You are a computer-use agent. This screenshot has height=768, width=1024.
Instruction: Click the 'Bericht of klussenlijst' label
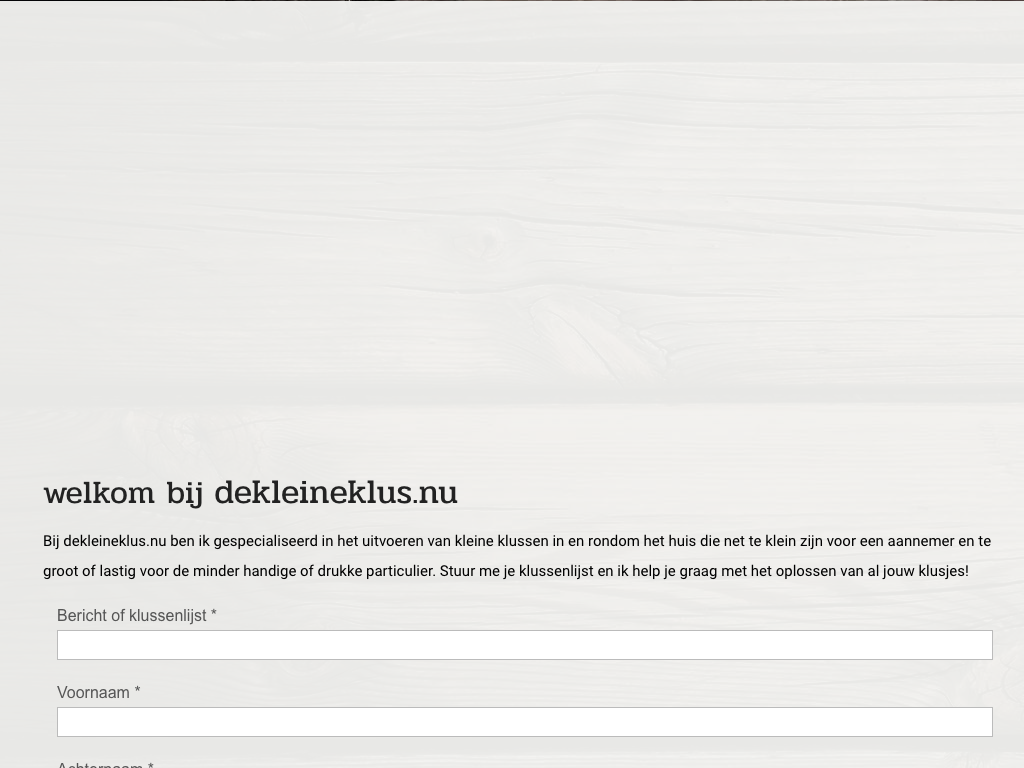131,616
